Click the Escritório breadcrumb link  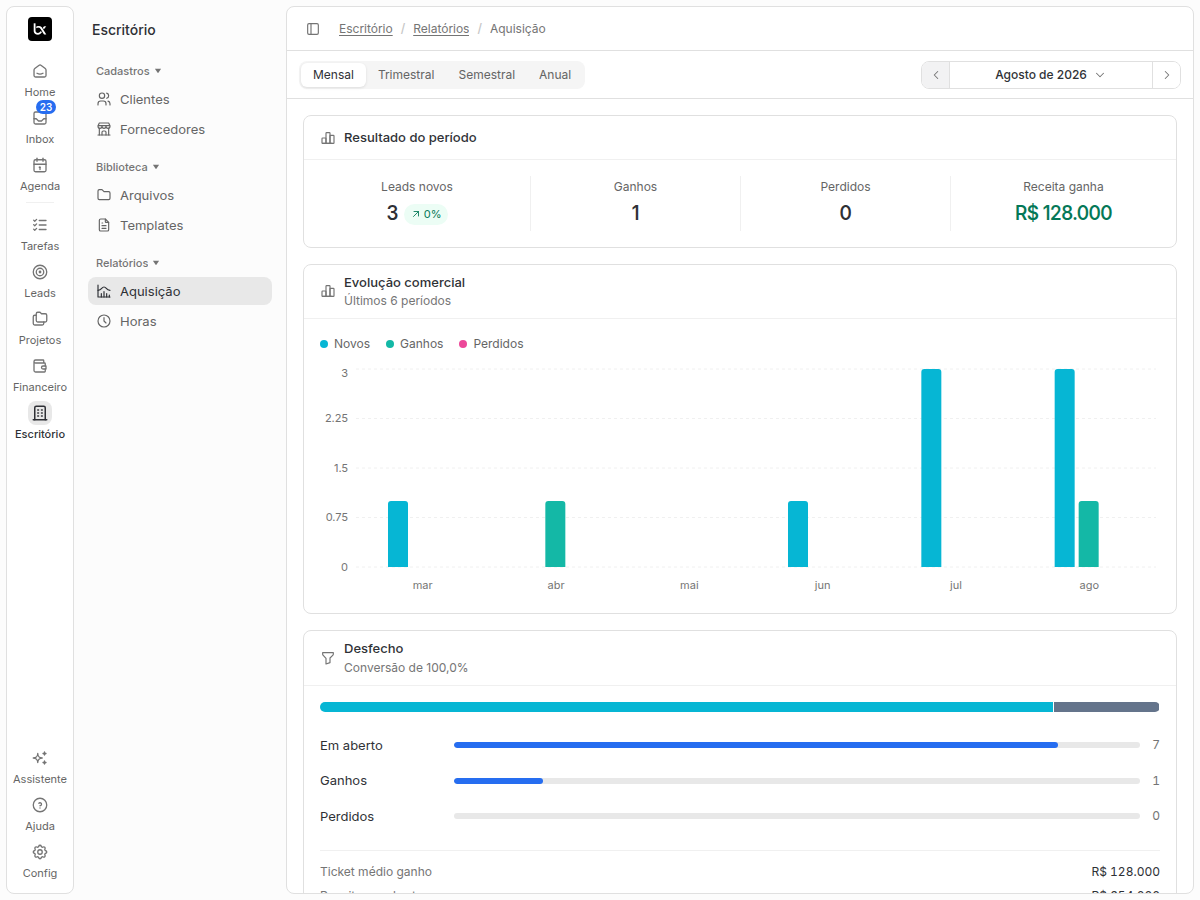[x=366, y=29]
